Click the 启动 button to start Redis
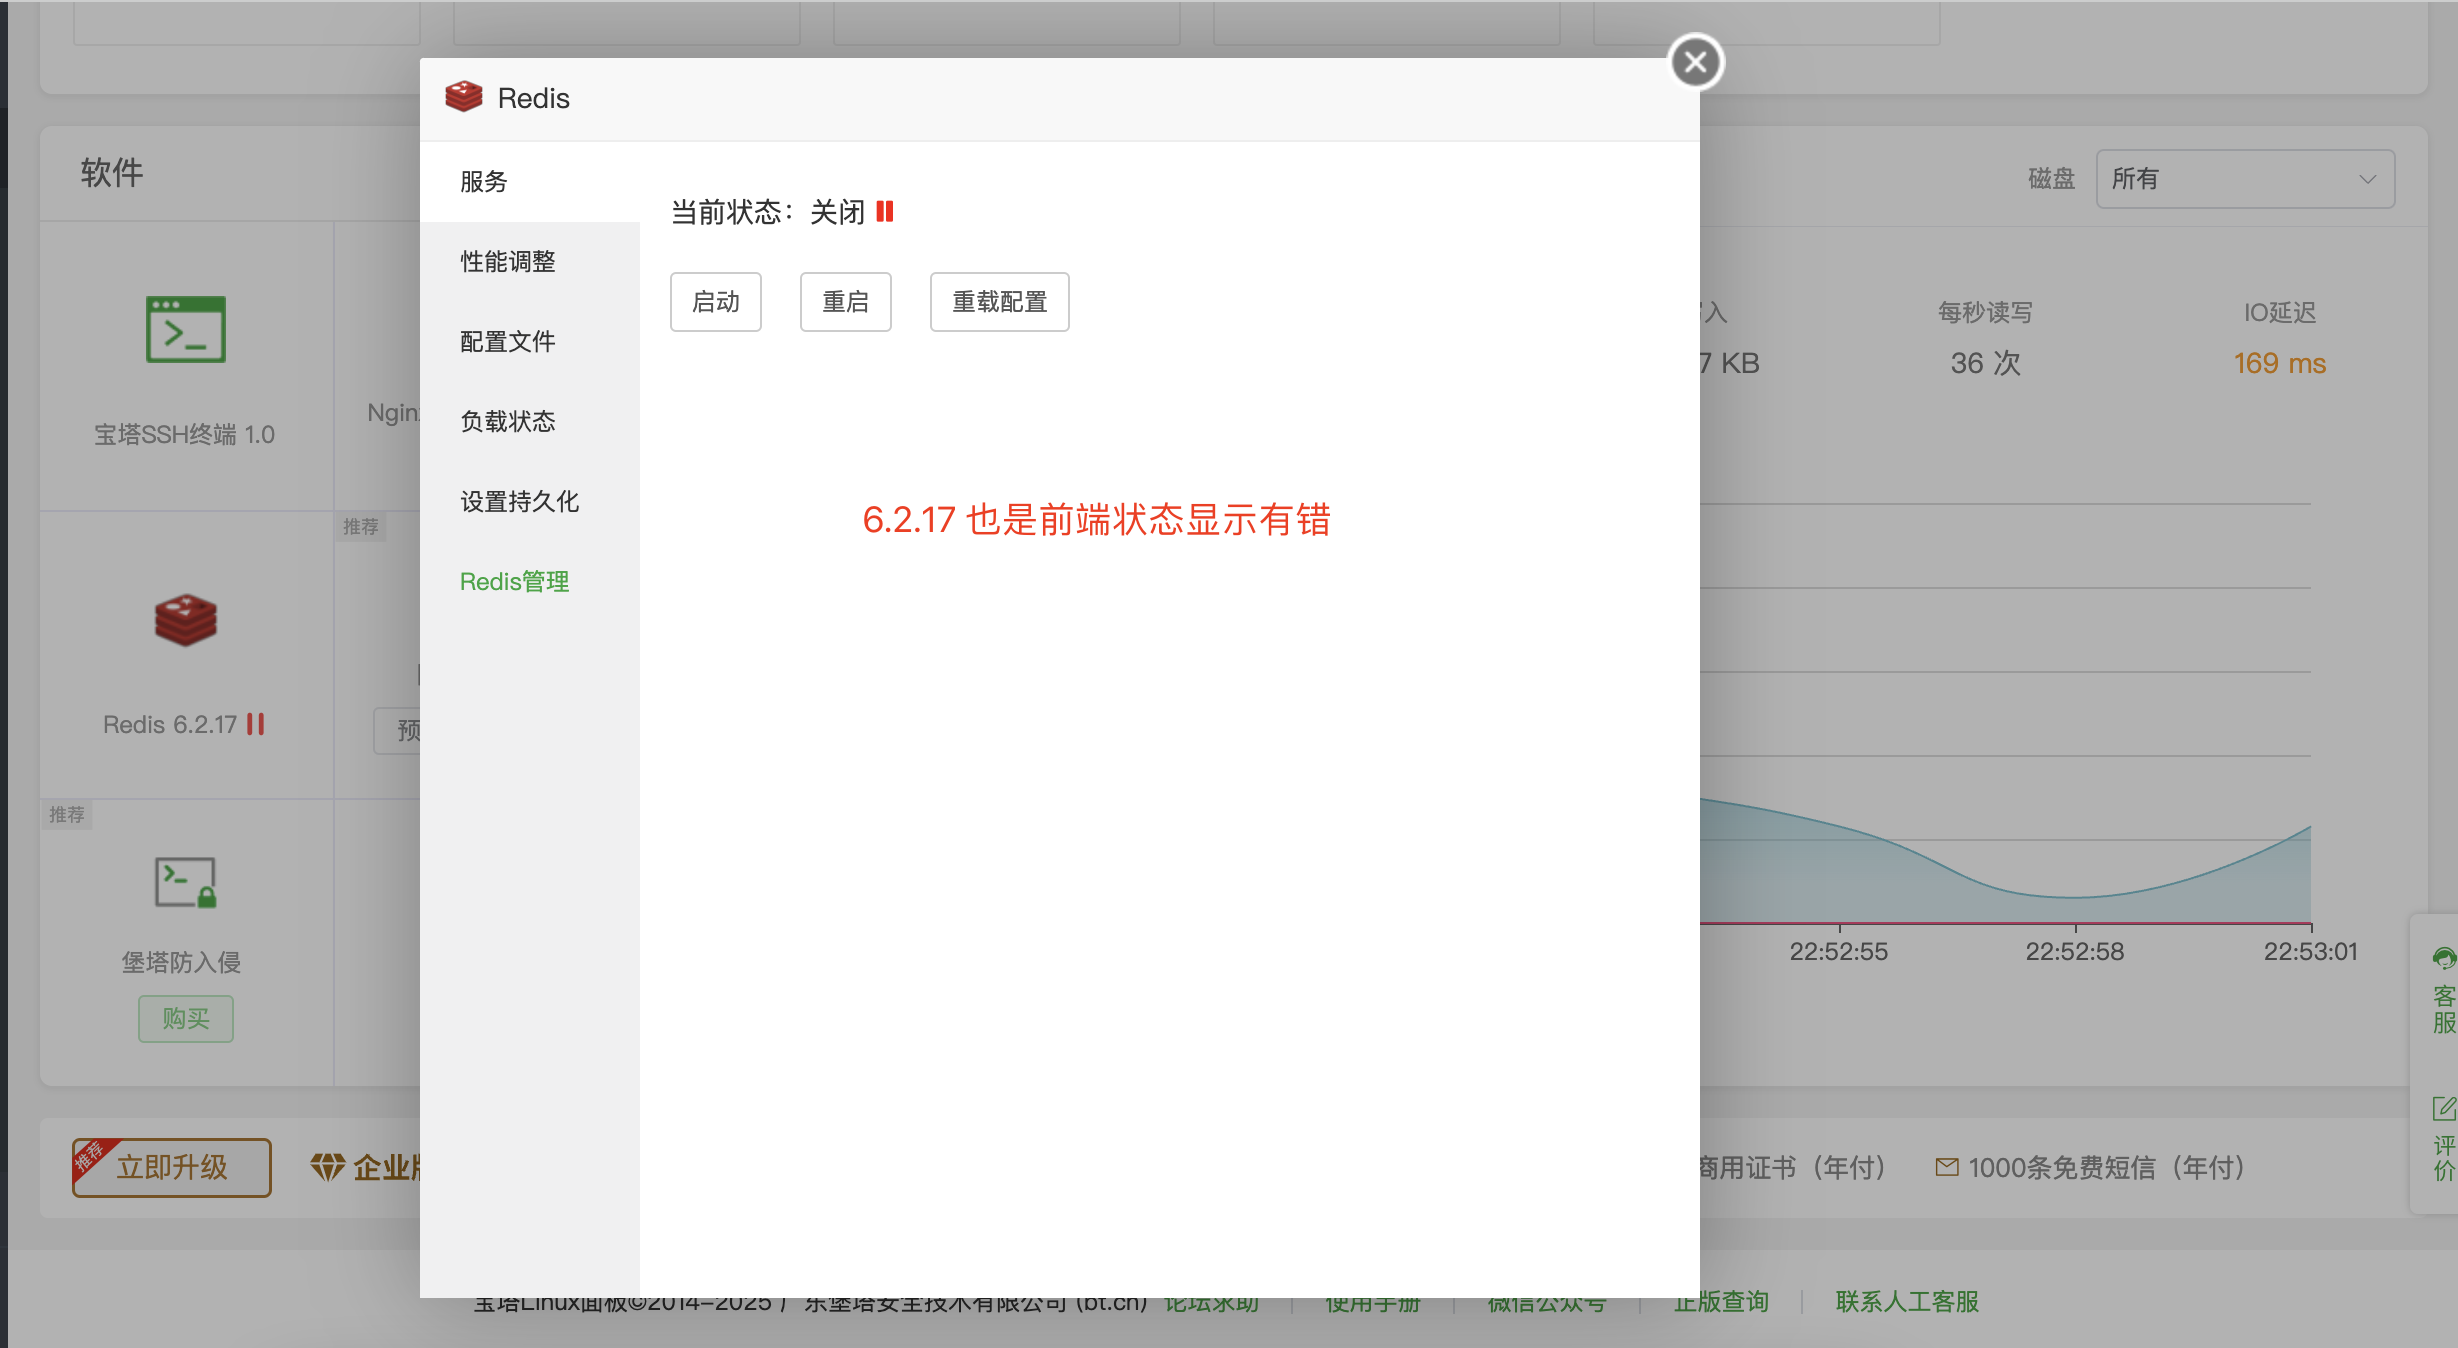 (x=716, y=302)
